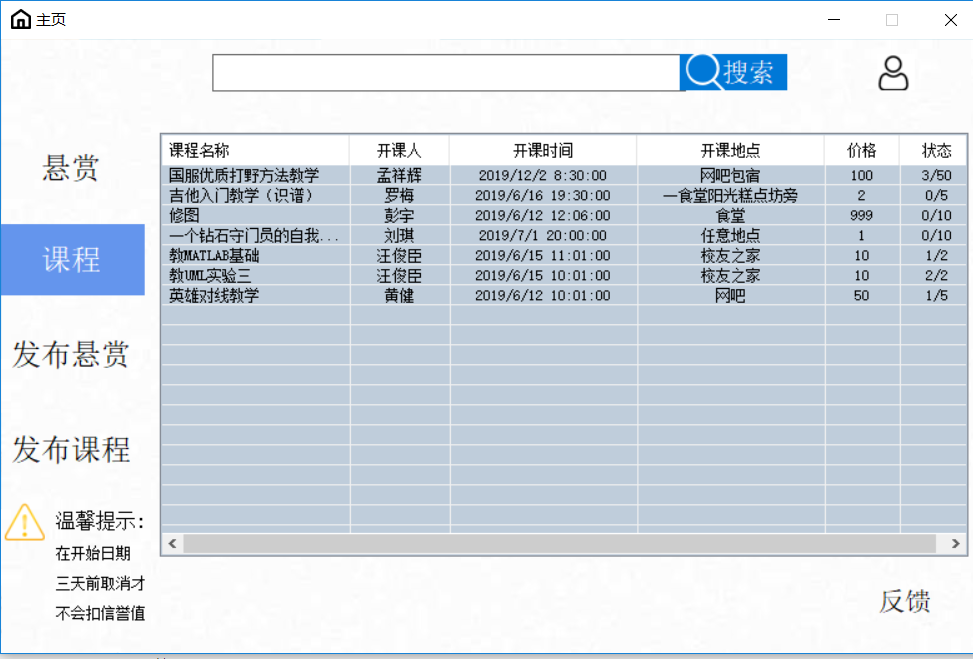Image resolution: width=973 pixels, height=659 pixels.
Task: Sort by 开课人 column header
Action: click(x=399, y=150)
